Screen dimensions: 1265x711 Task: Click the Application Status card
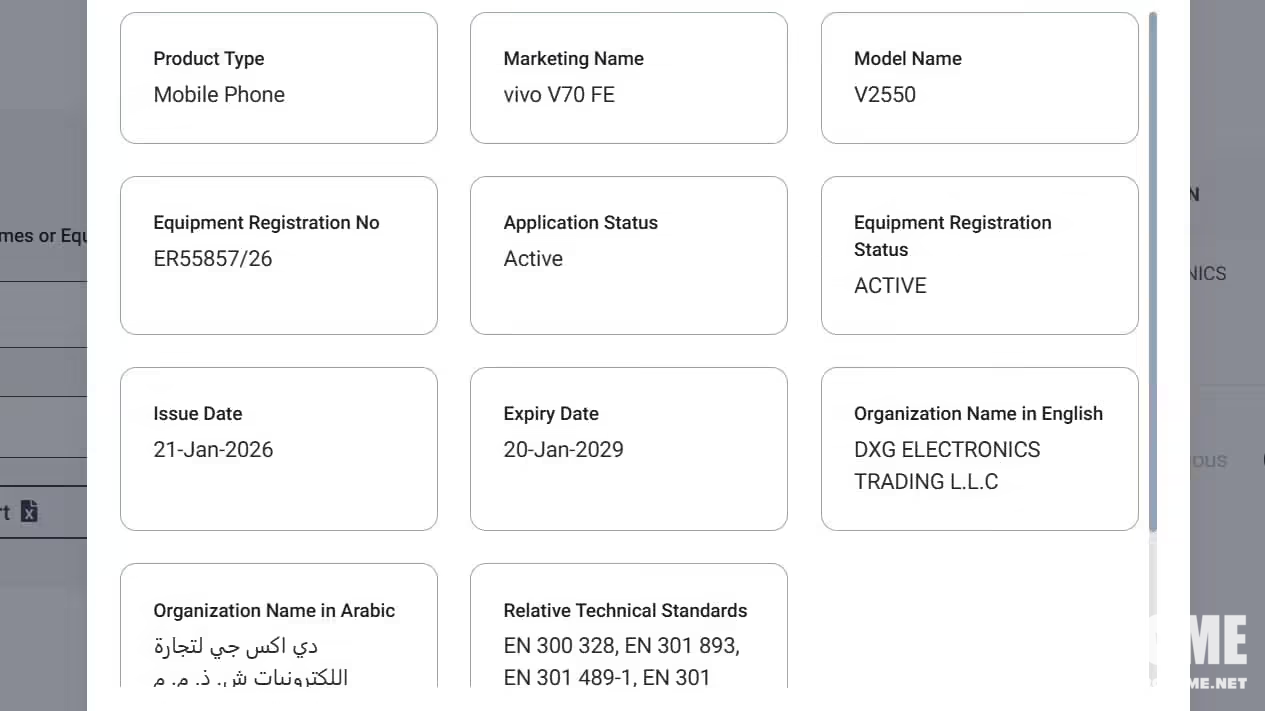(628, 255)
